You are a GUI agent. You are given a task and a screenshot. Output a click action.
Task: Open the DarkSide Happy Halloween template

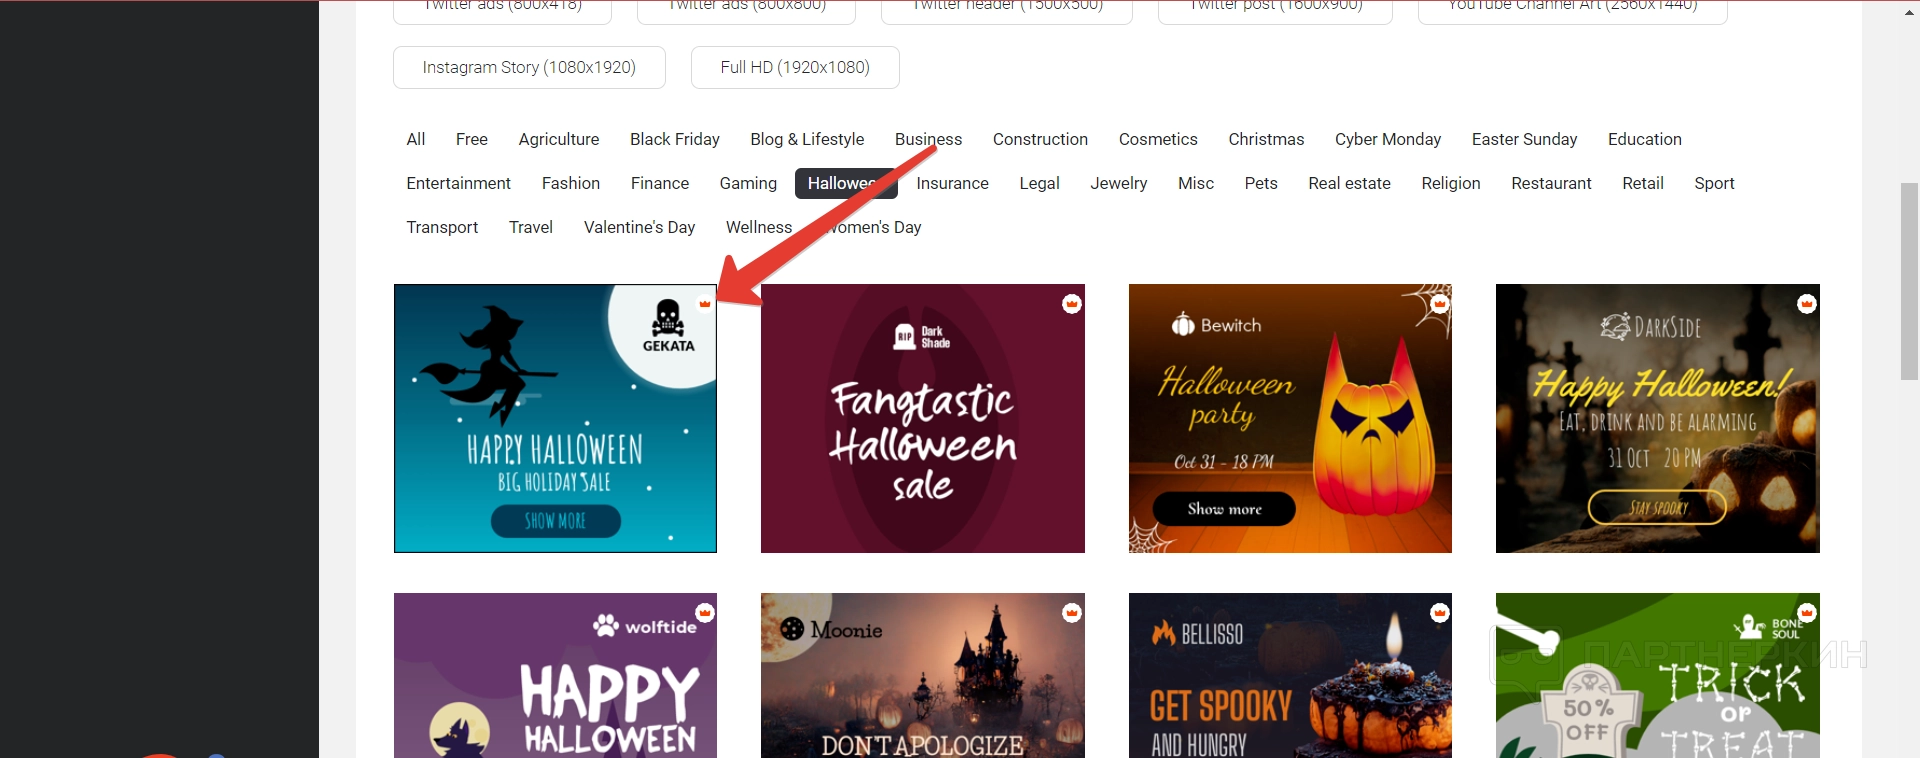click(x=1658, y=418)
